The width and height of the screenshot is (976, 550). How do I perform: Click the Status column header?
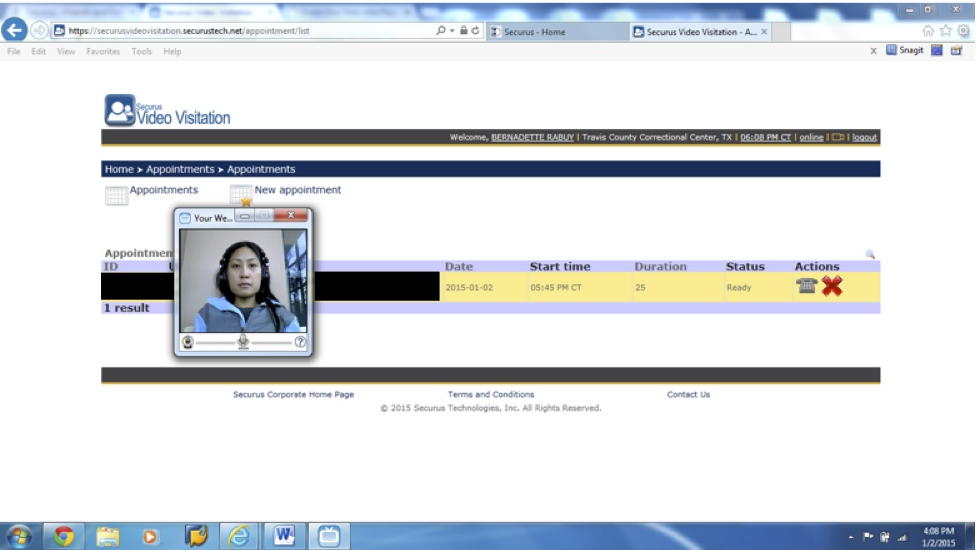tap(744, 266)
